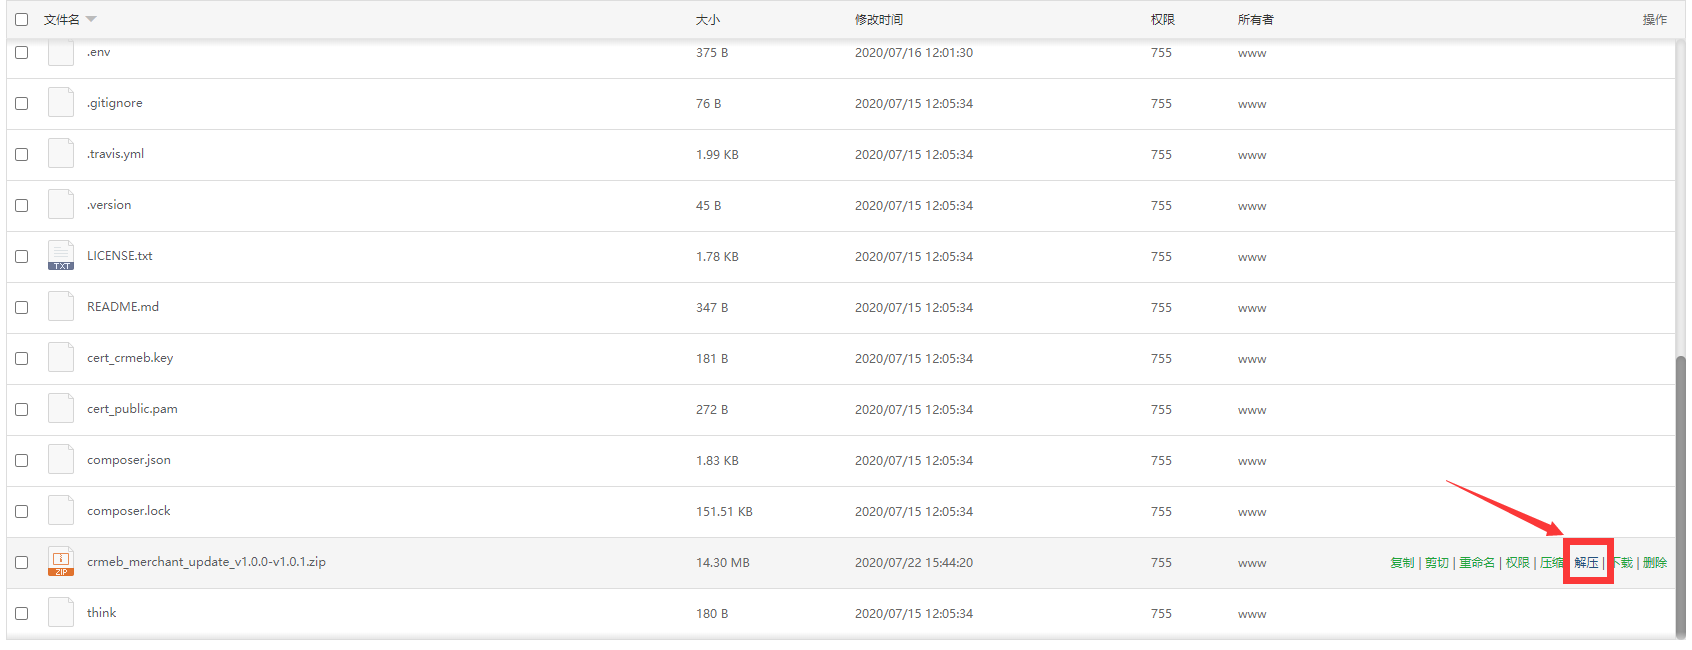
Task: Click the ZIP archive file icon
Action: click(x=61, y=562)
